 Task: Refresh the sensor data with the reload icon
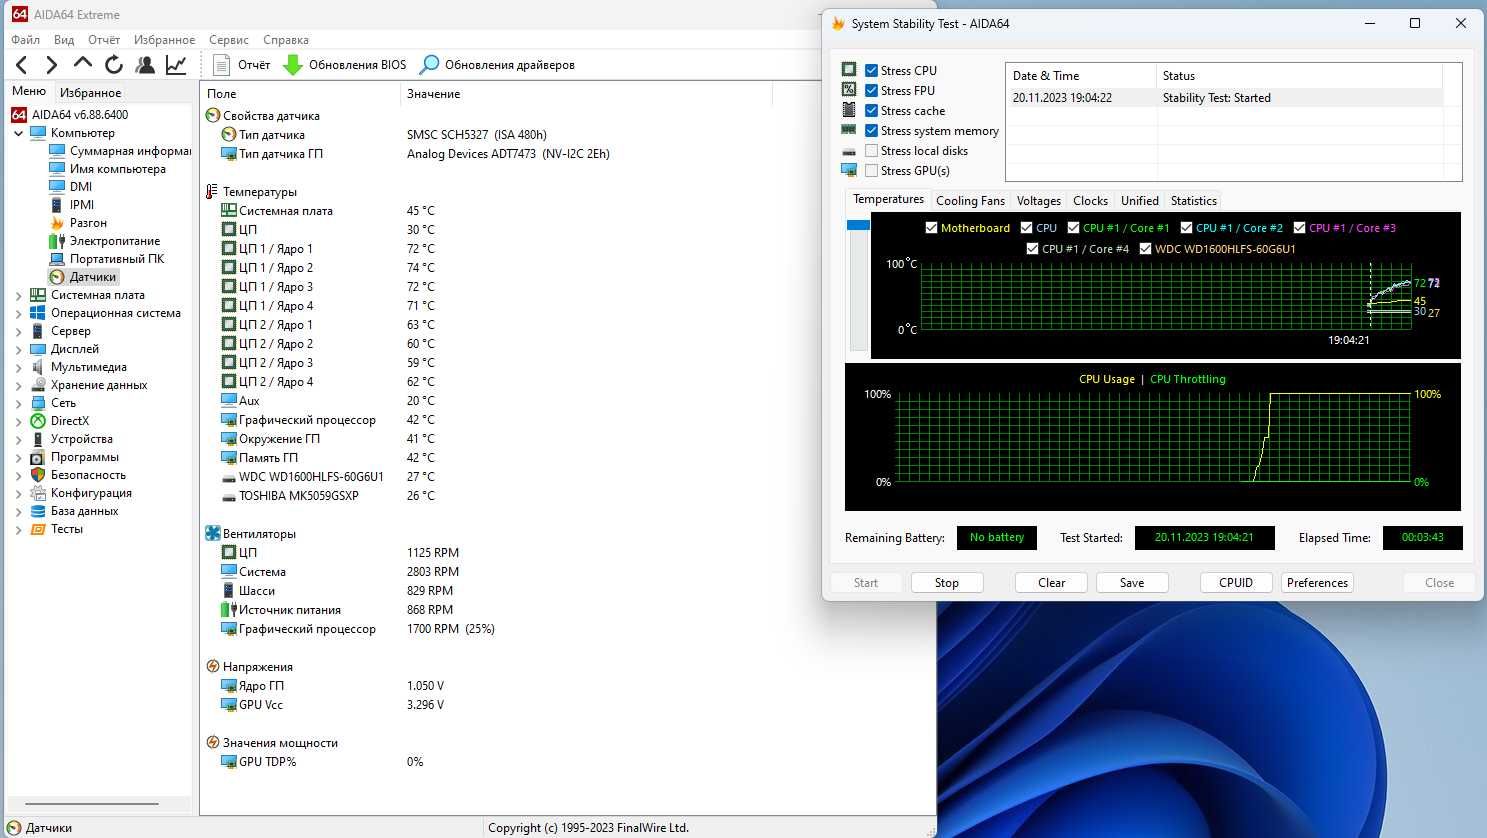pyautogui.click(x=114, y=65)
